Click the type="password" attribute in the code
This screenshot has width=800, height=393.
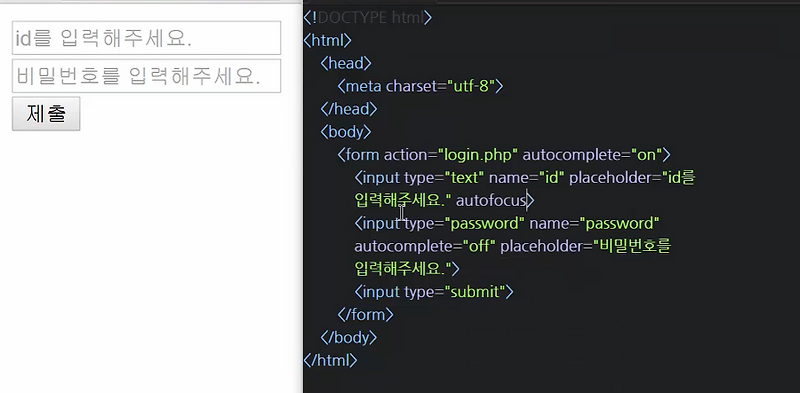464,224
